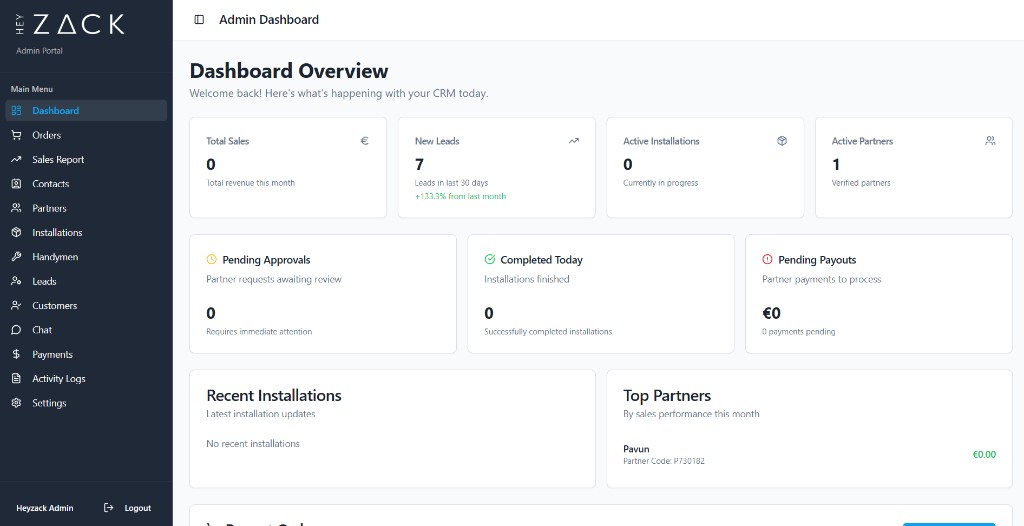Screen dimensions: 1024x526
Task: Click the Logout arrow icon
Action: click(109, 508)
